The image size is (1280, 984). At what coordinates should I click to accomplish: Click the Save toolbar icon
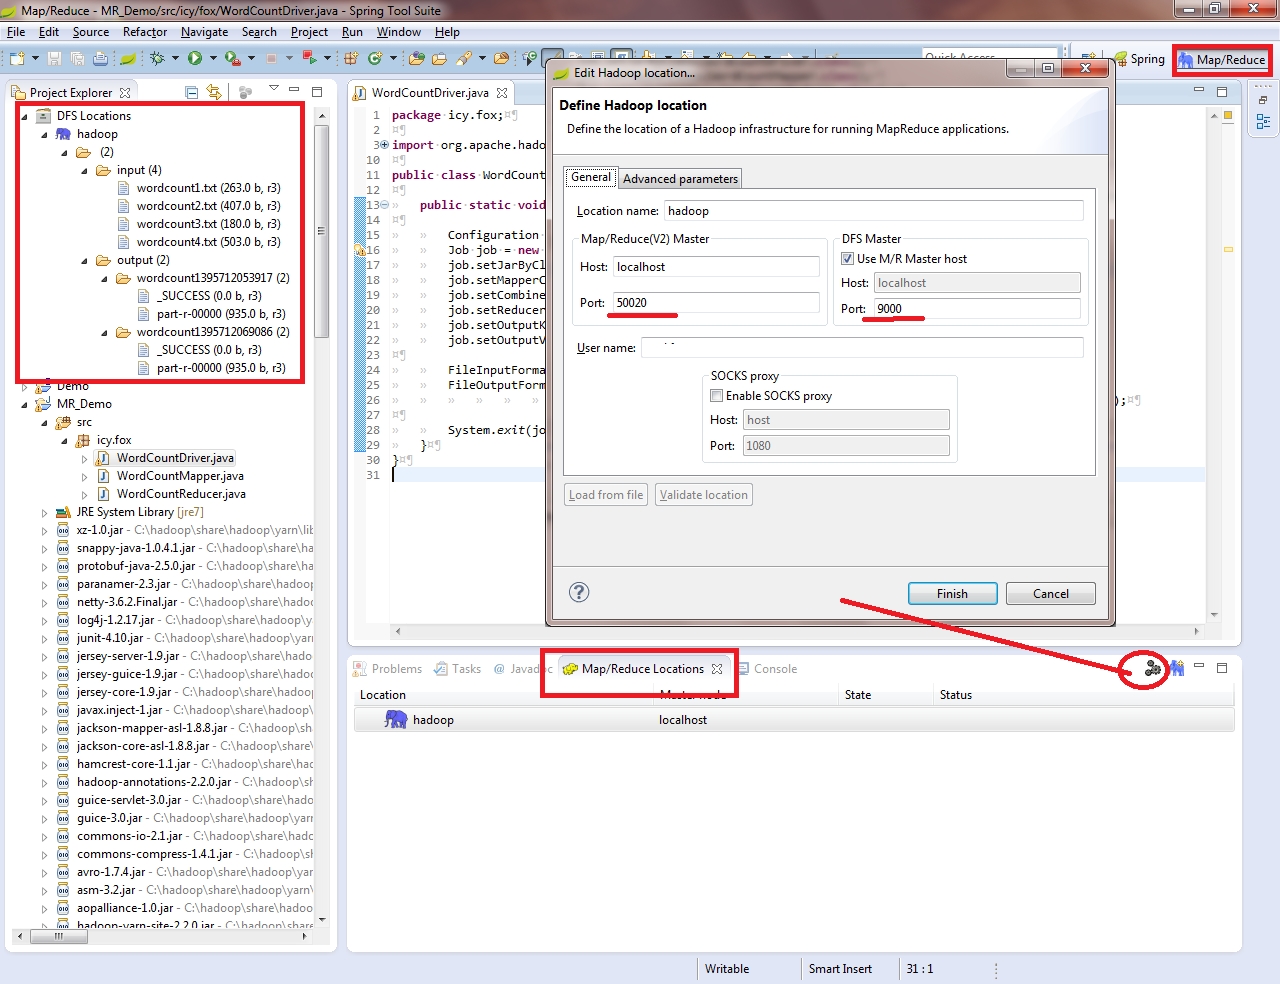[55, 59]
